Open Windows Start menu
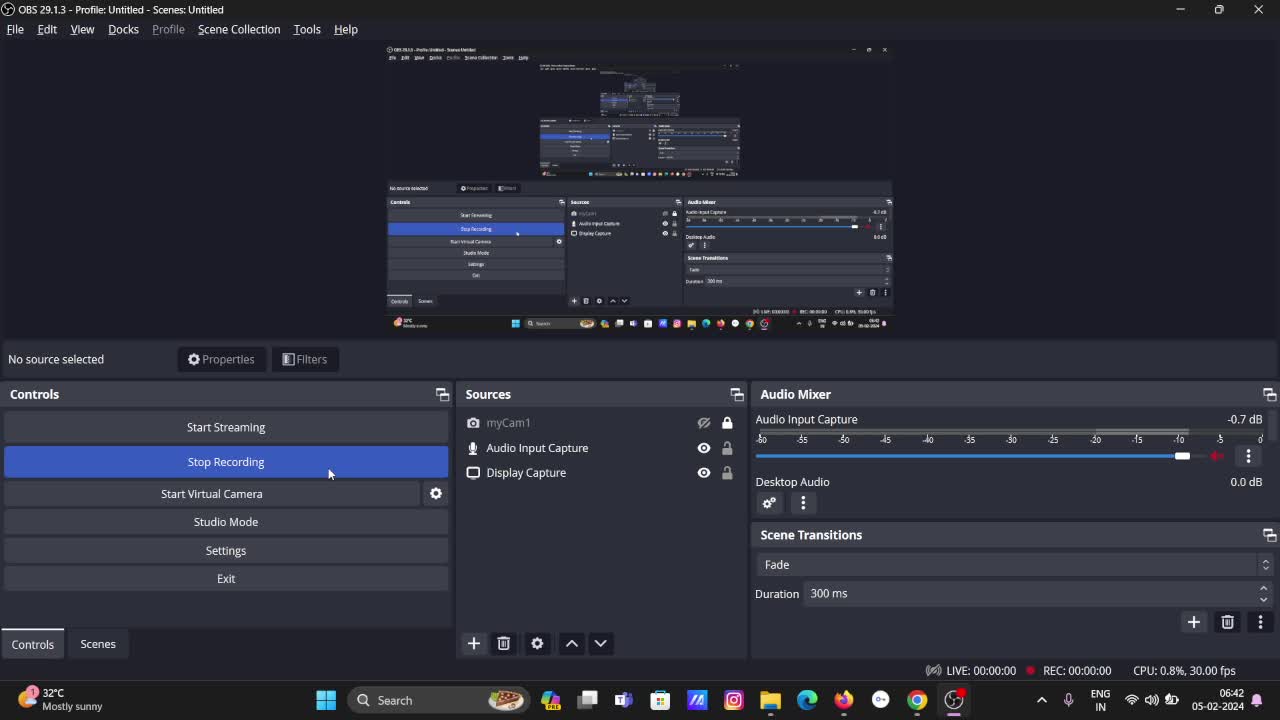This screenshot has height=720, width=1280. pyautogui.click(x=326, y=700)
